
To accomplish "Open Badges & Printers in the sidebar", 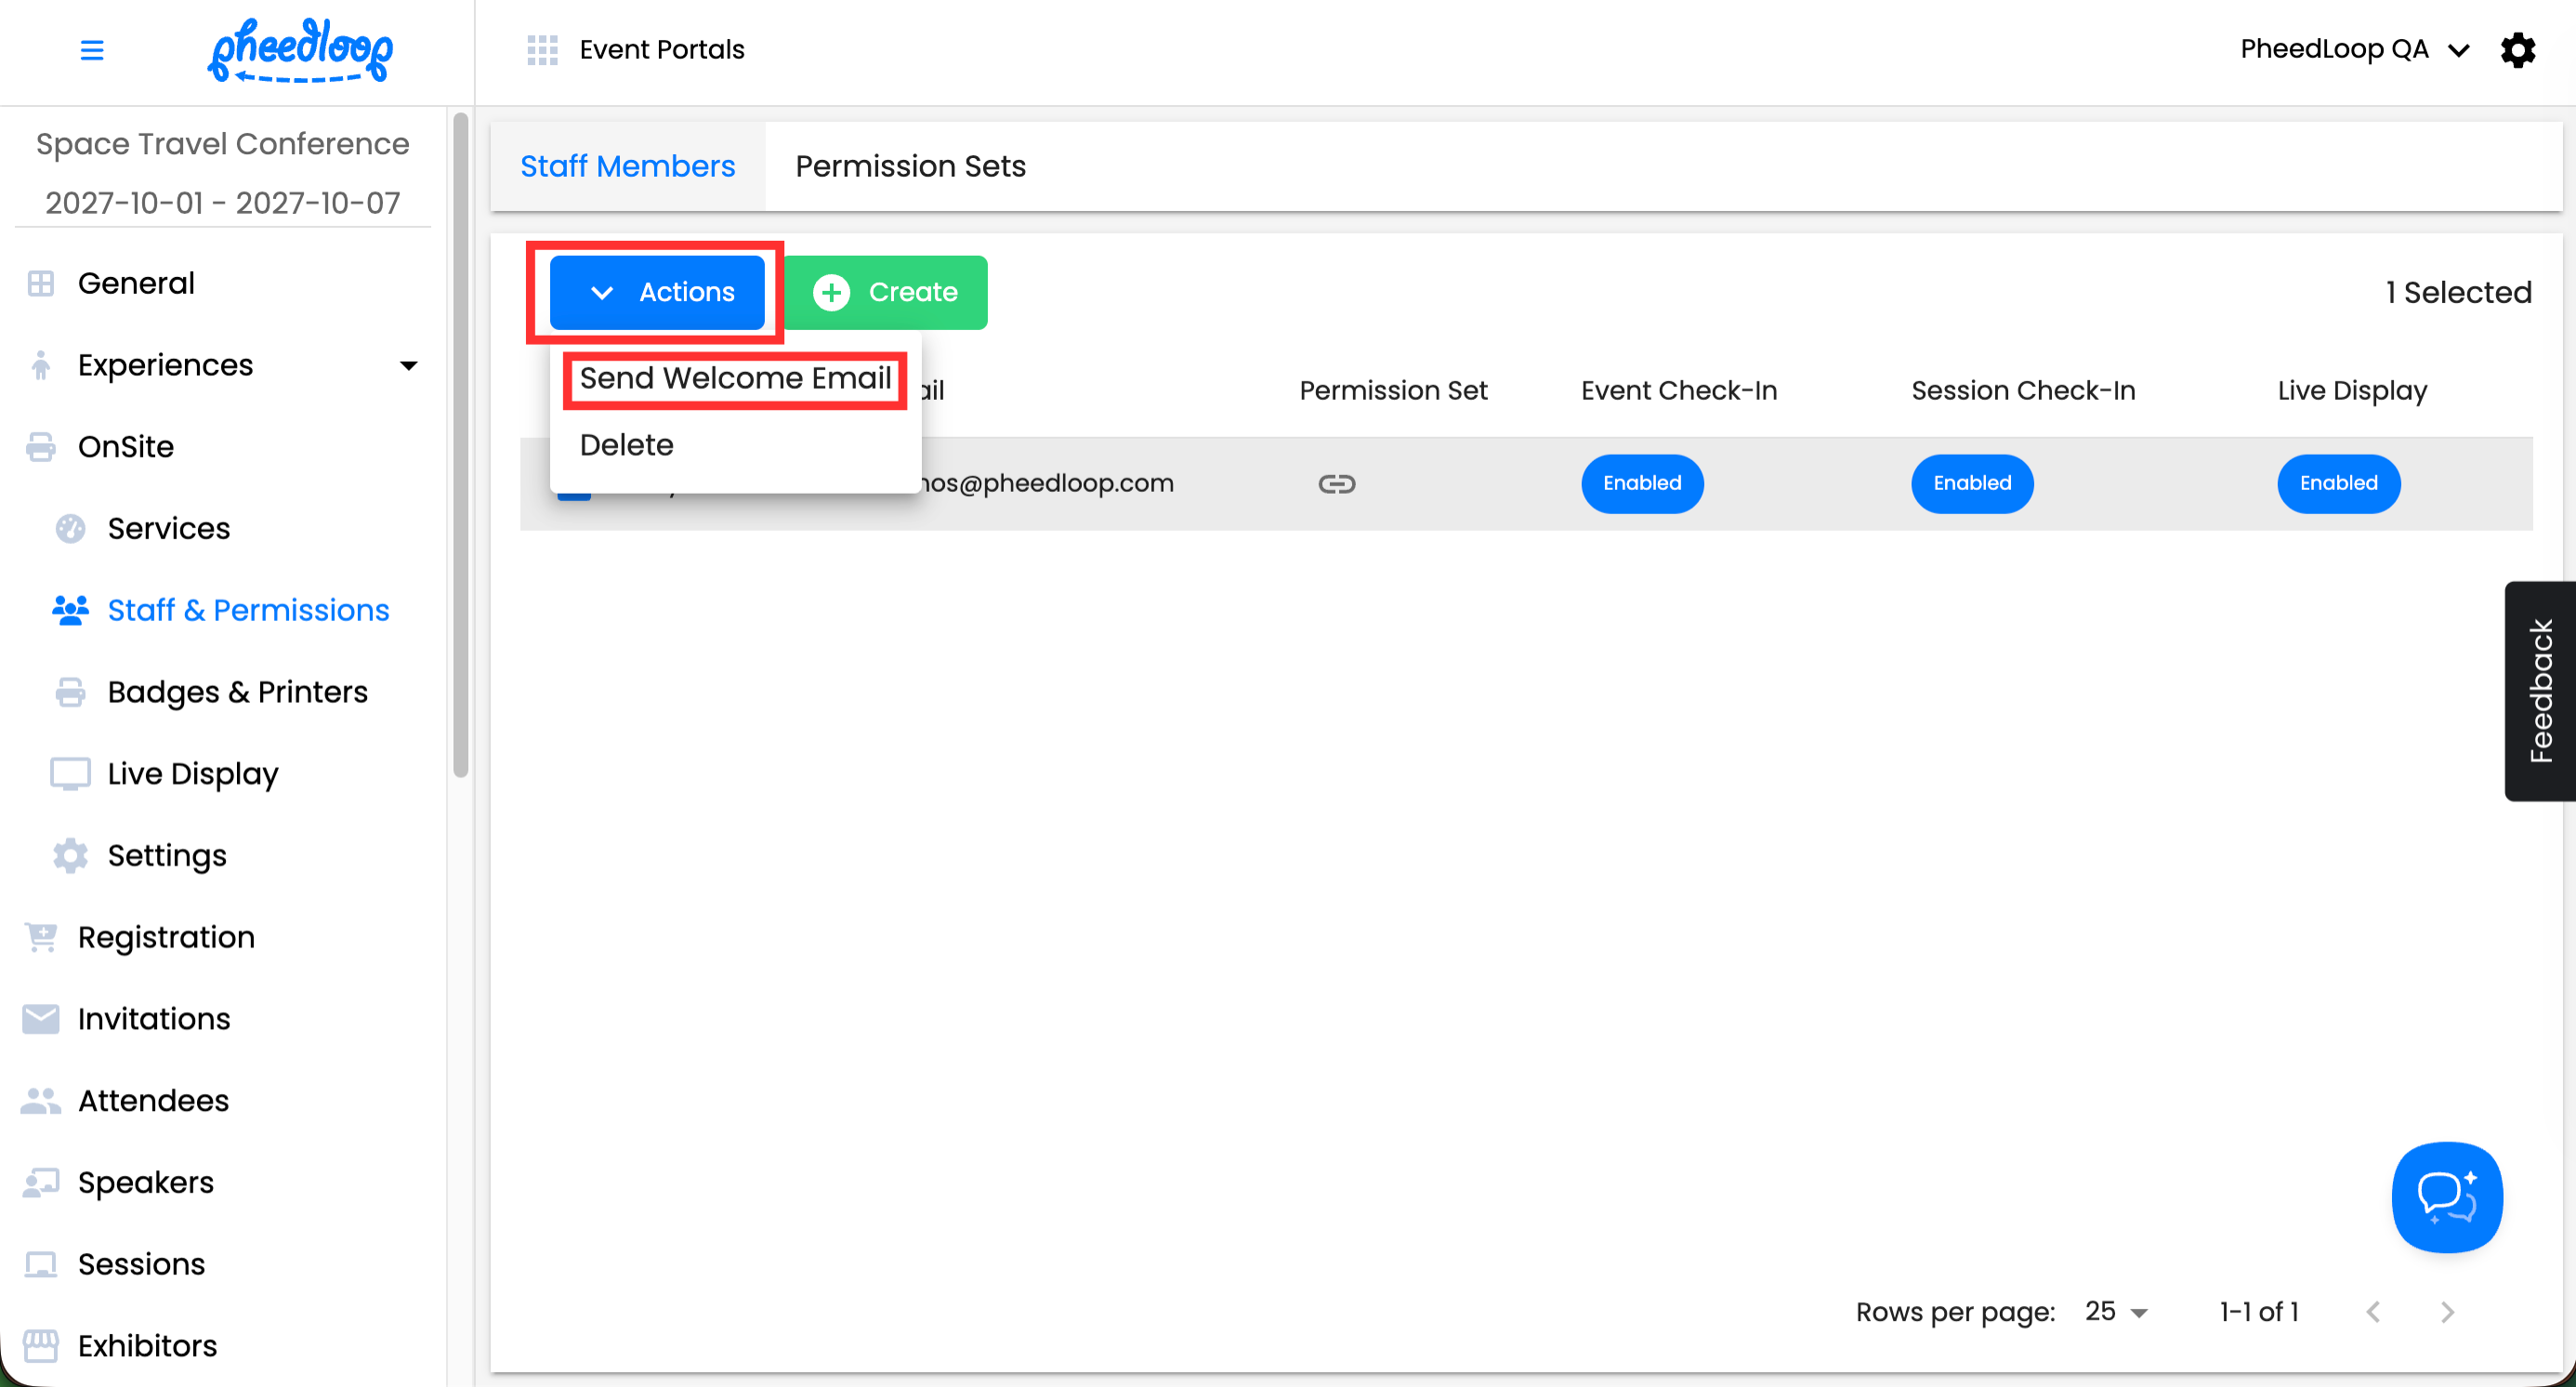I will (x=237, y=692).
